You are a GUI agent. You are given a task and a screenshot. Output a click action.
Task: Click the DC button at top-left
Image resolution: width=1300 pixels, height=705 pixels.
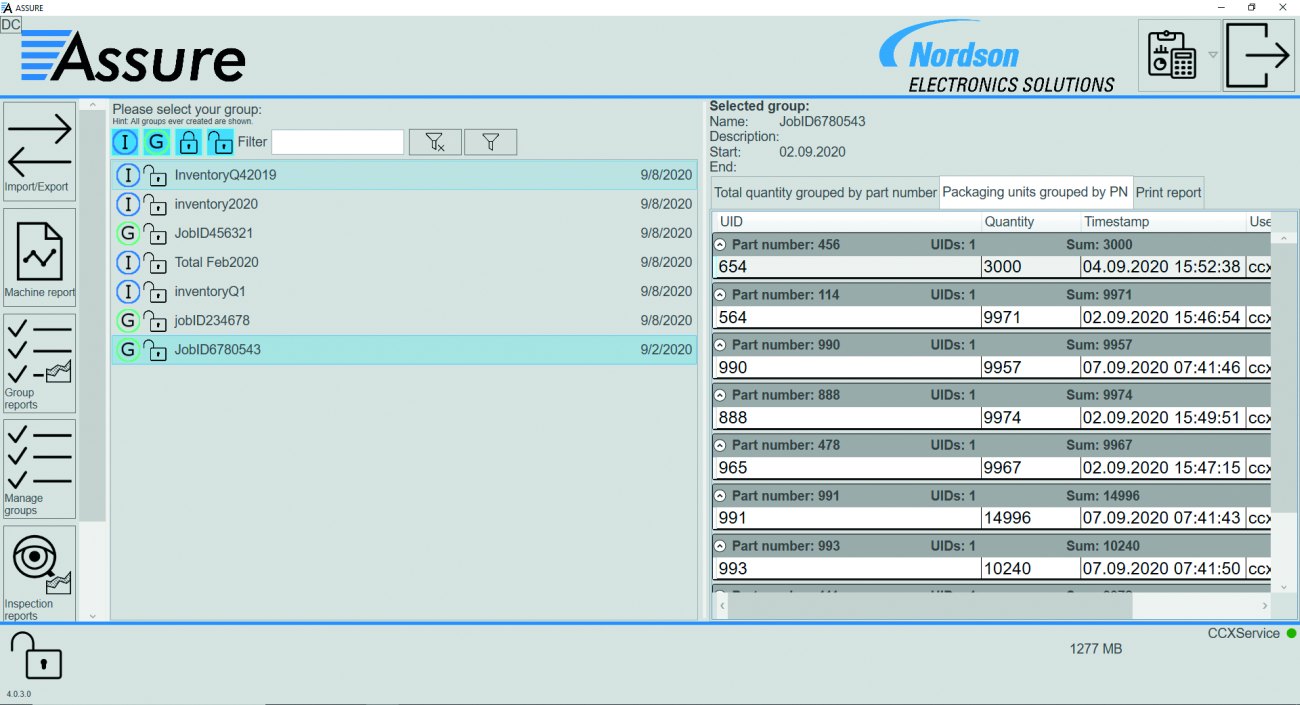tap(11, 24)
